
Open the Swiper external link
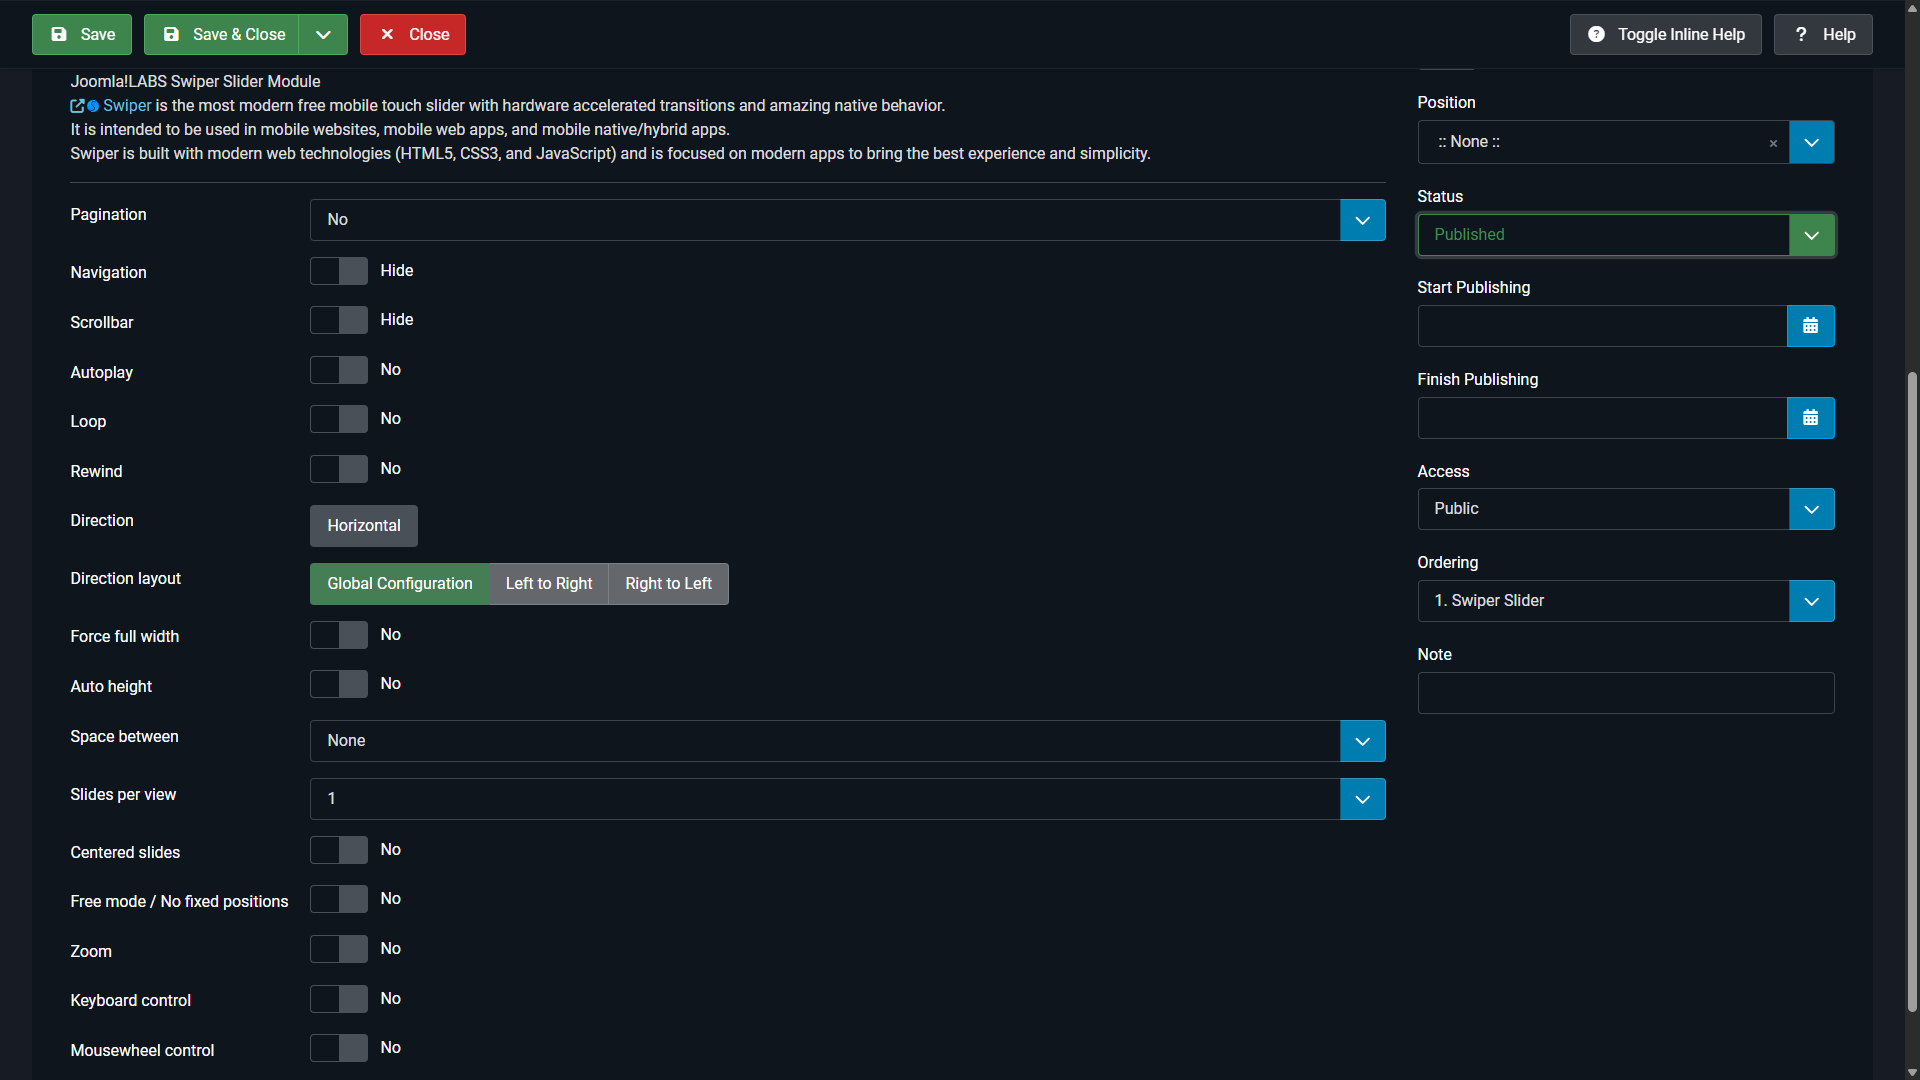(126, 106)
